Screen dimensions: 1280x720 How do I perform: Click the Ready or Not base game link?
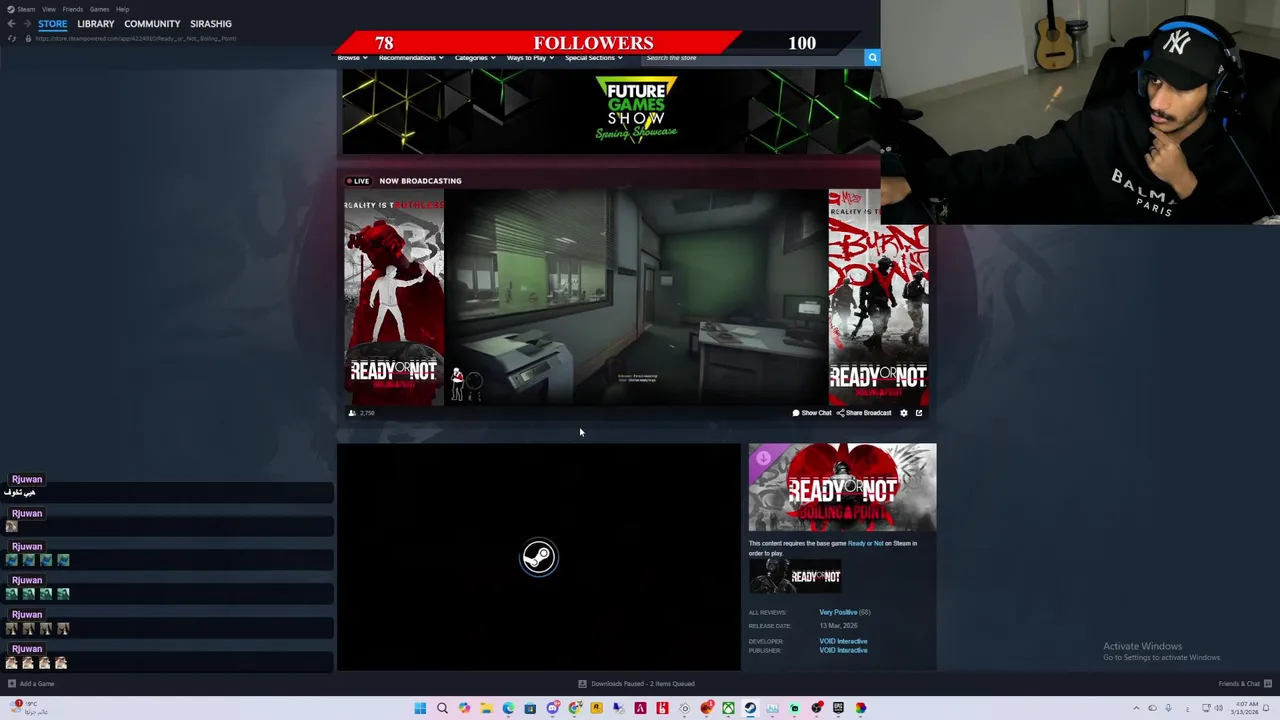pos(865,544)
